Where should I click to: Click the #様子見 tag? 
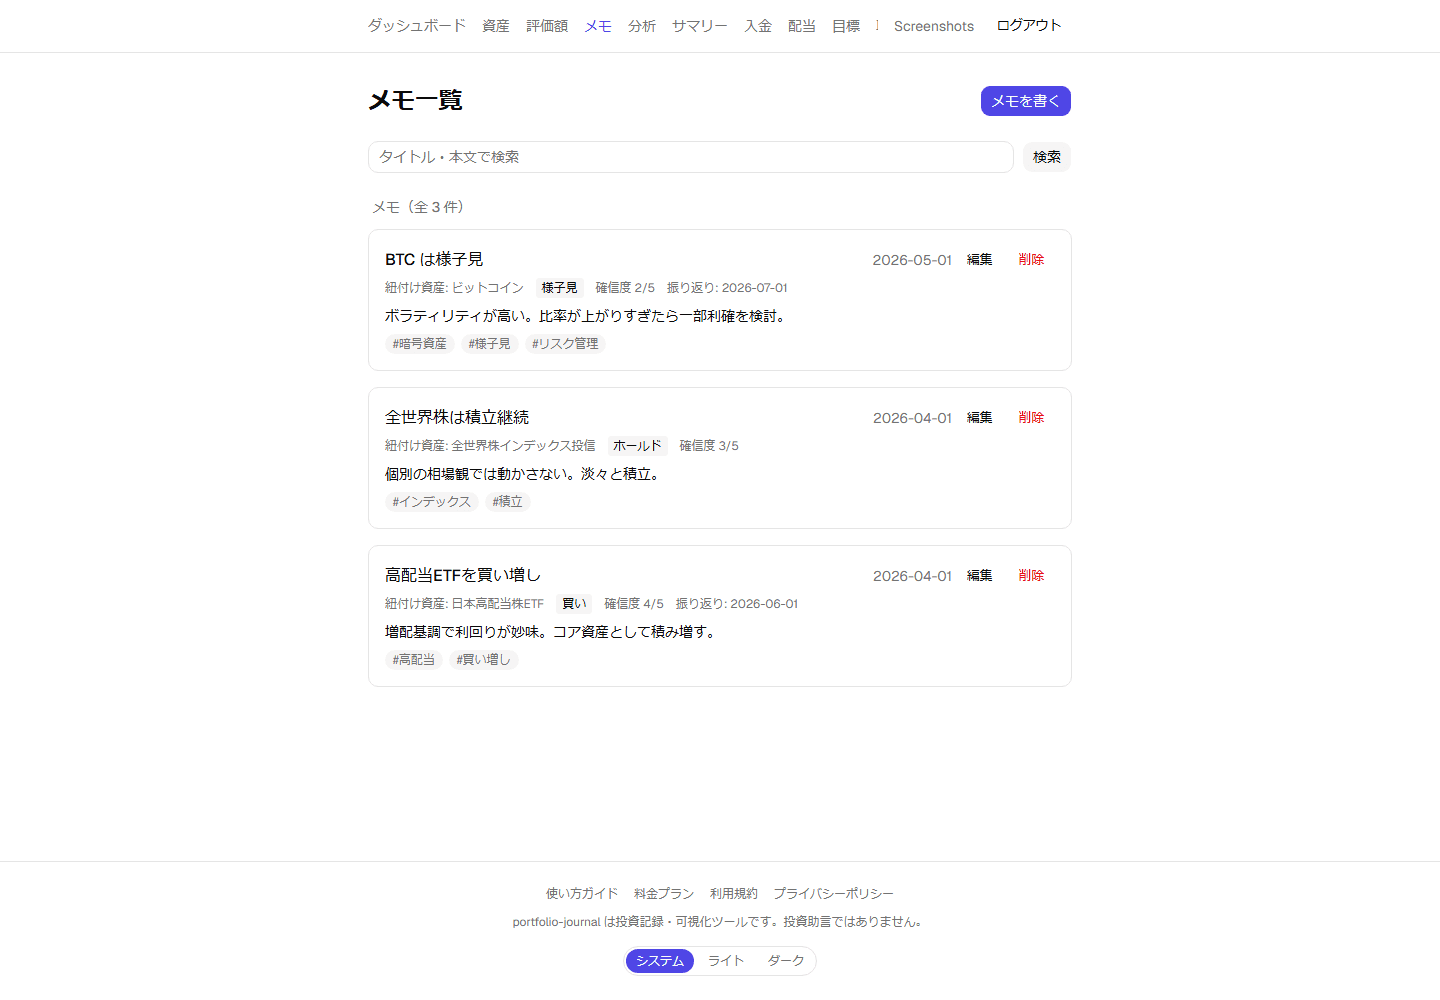490,344
